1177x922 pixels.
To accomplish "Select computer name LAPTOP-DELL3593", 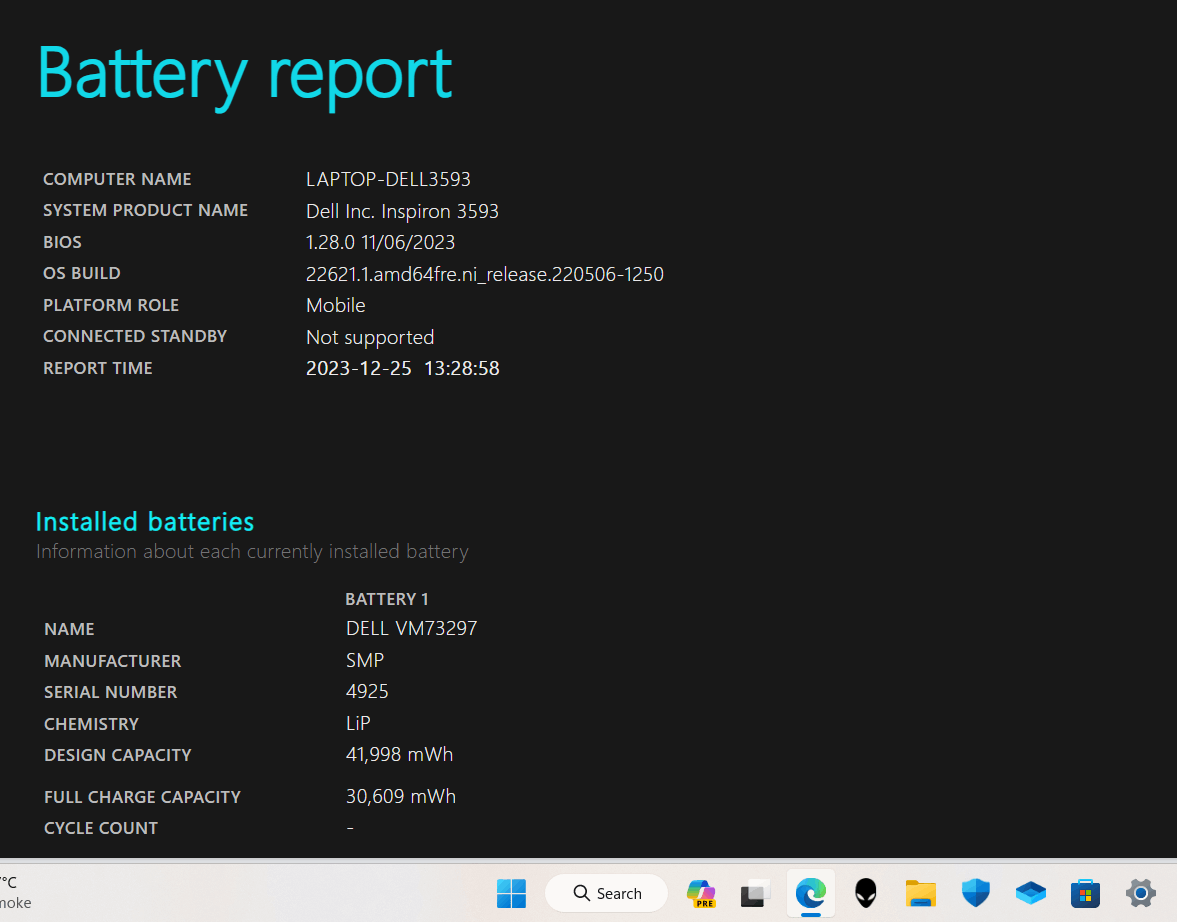I will pos(388,179).
